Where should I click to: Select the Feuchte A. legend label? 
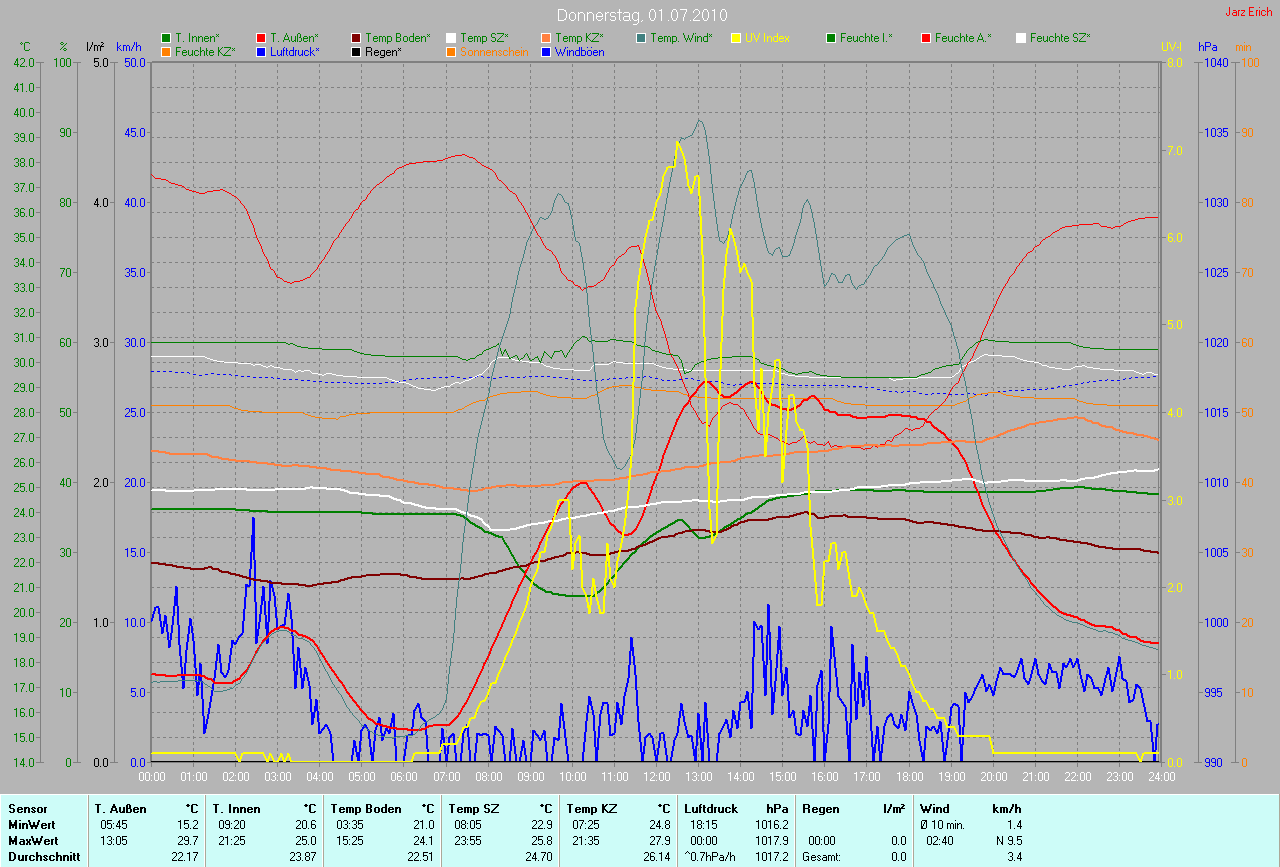click(x=963, y=38)
